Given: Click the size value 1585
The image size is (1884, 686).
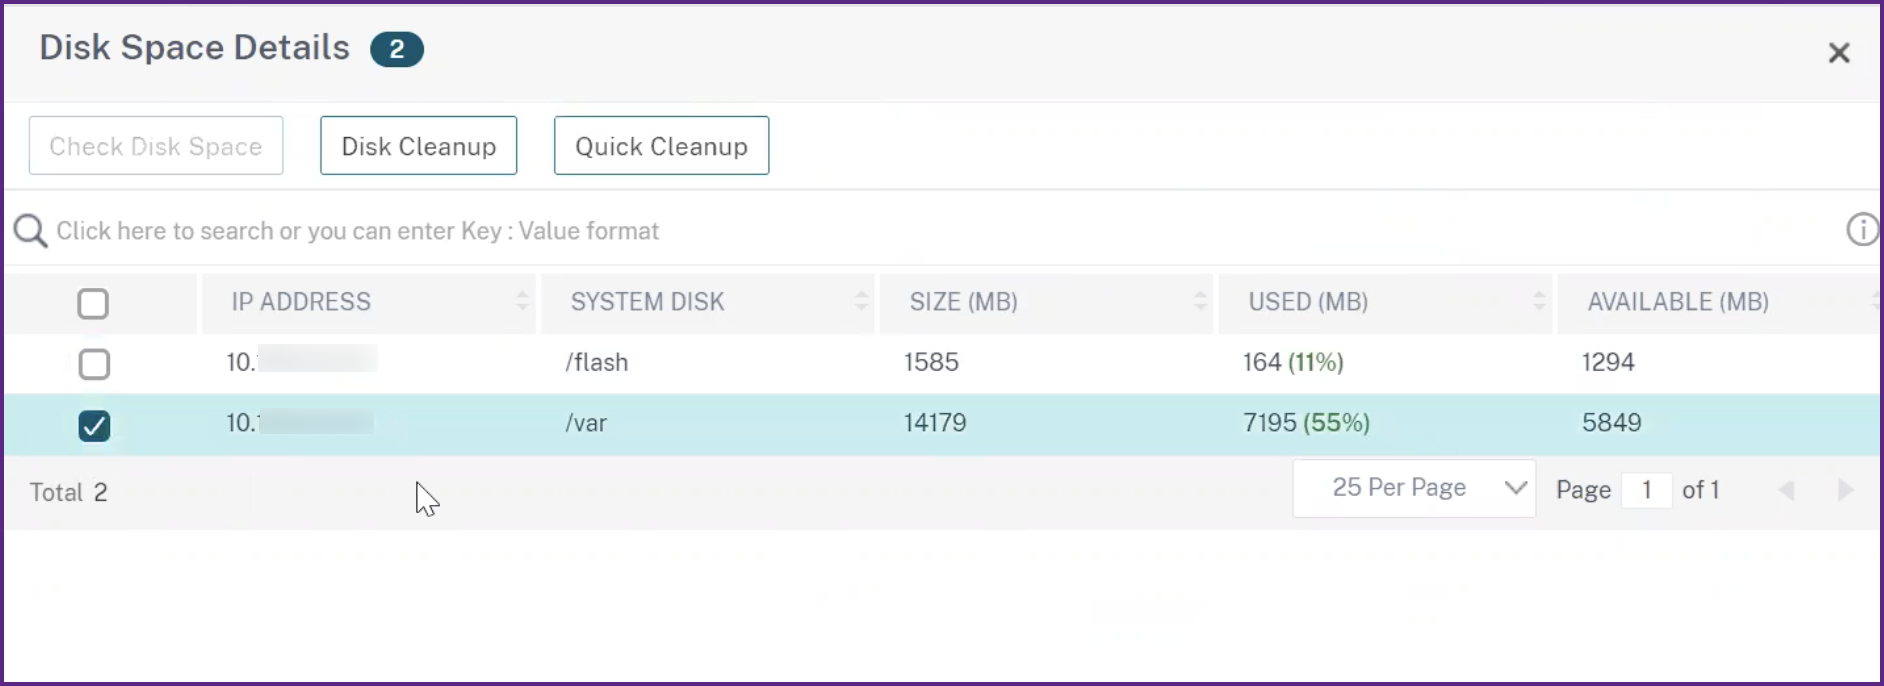Looking at the screenshot, I should point(931,362).
